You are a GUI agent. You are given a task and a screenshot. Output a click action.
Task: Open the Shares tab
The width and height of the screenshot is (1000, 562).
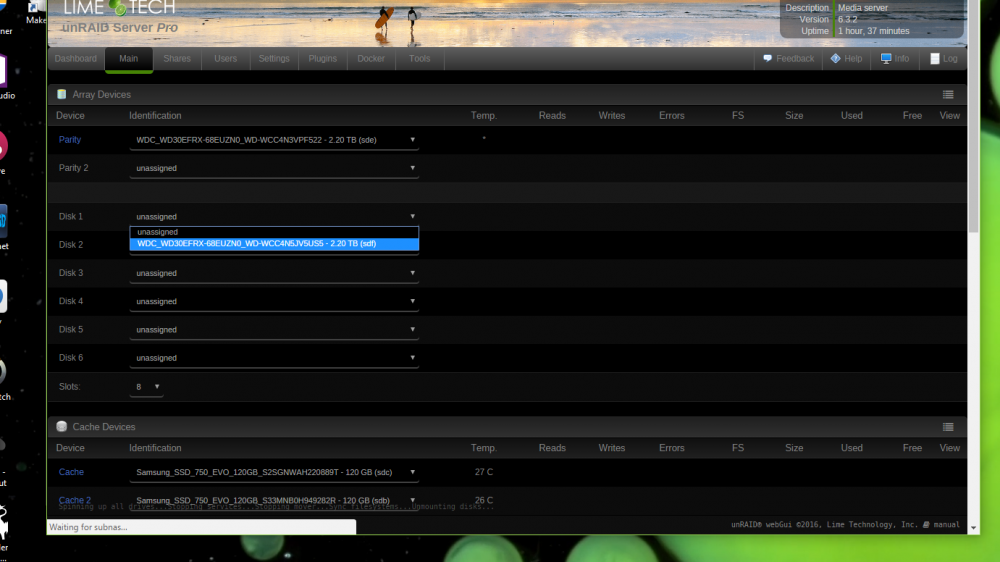click(x=177, y=59)
